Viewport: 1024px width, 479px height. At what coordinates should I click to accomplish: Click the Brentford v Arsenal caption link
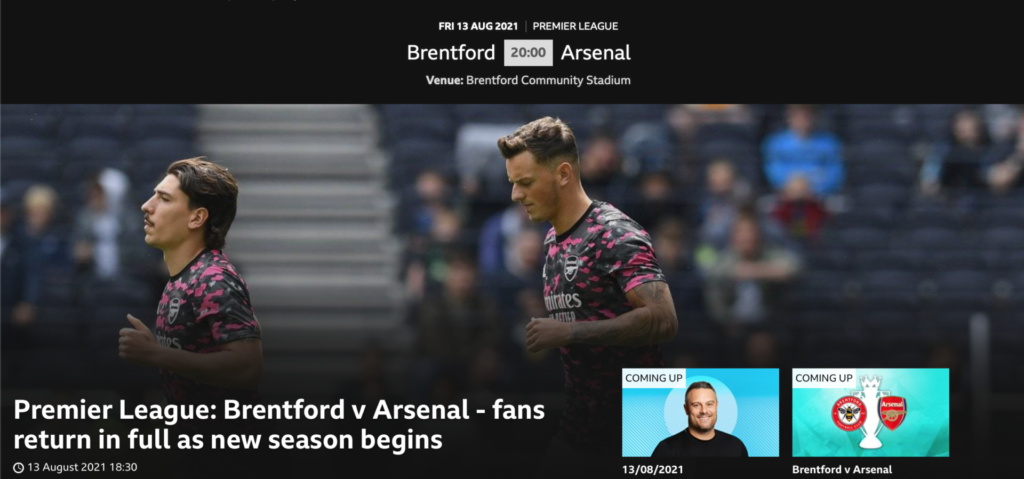(x=842, y=469)
